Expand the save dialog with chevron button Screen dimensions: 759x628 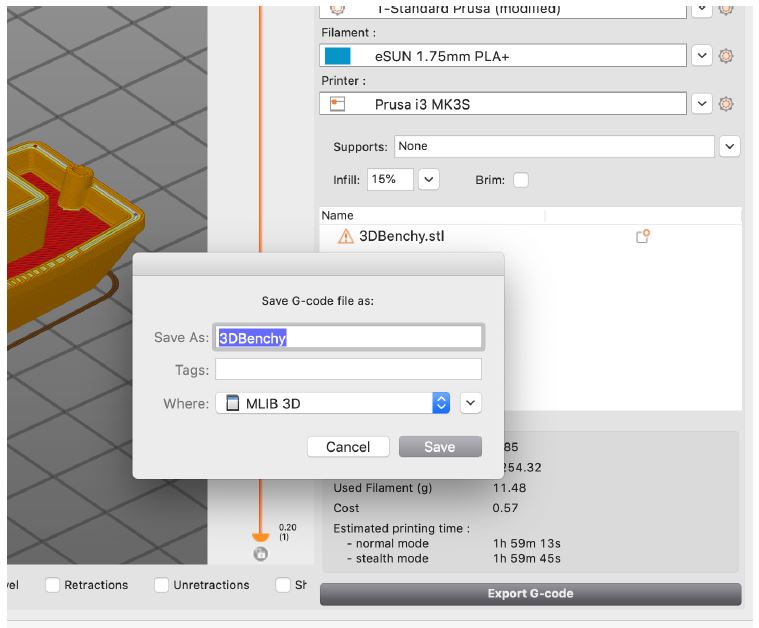(x=471, y=403)
